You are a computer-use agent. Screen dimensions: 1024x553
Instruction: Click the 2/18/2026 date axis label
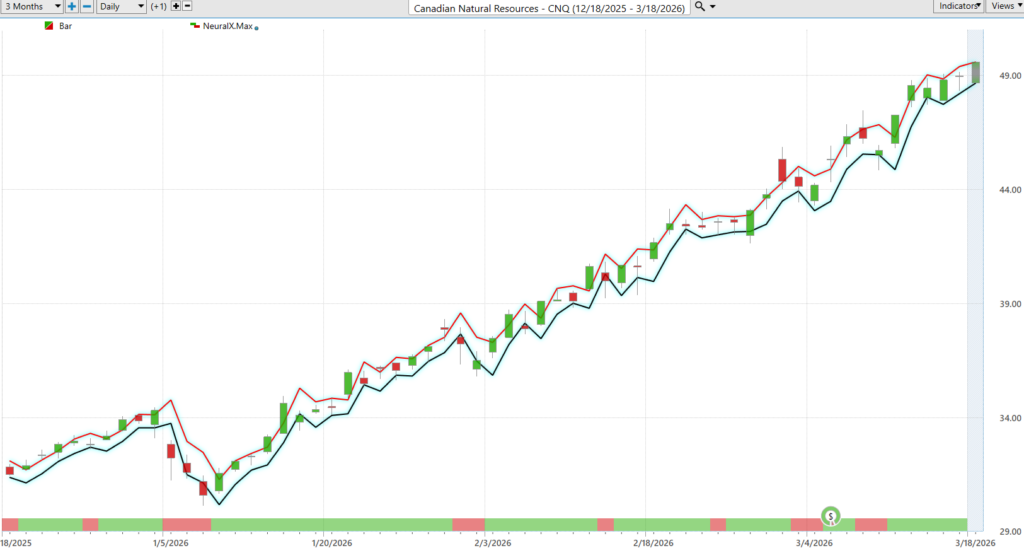tap(653, 543)
